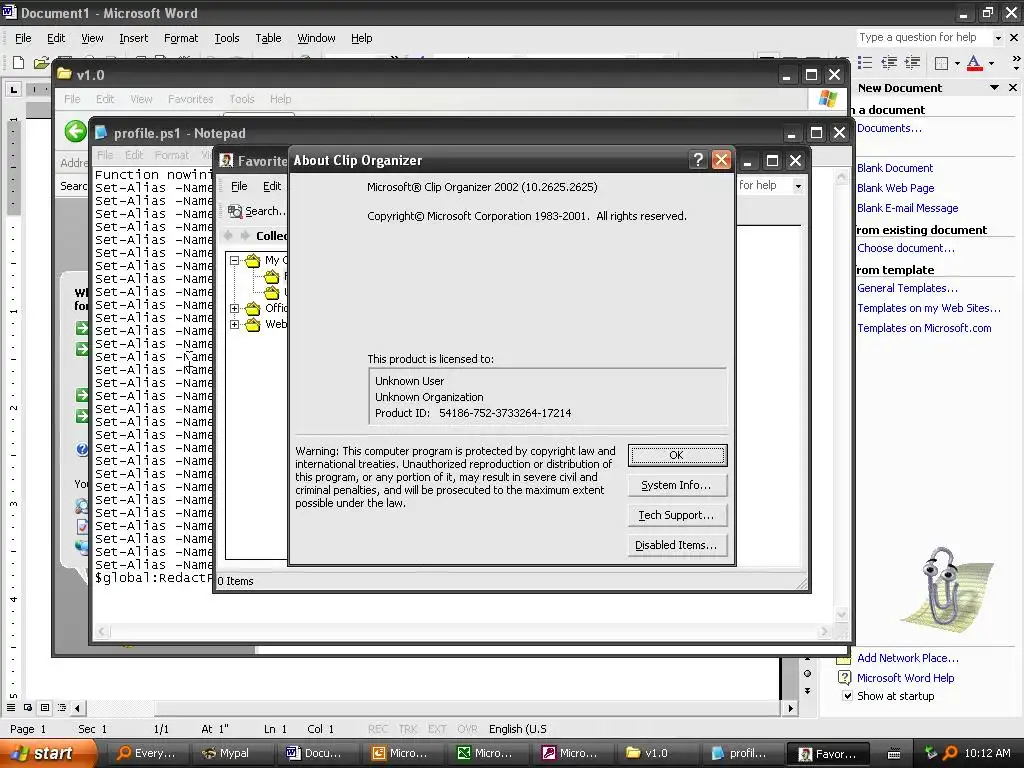Click My Collections folder icon in Clip Organizer tree
The height and width of the screenshot is (768, 1024).
pos(253,261)
